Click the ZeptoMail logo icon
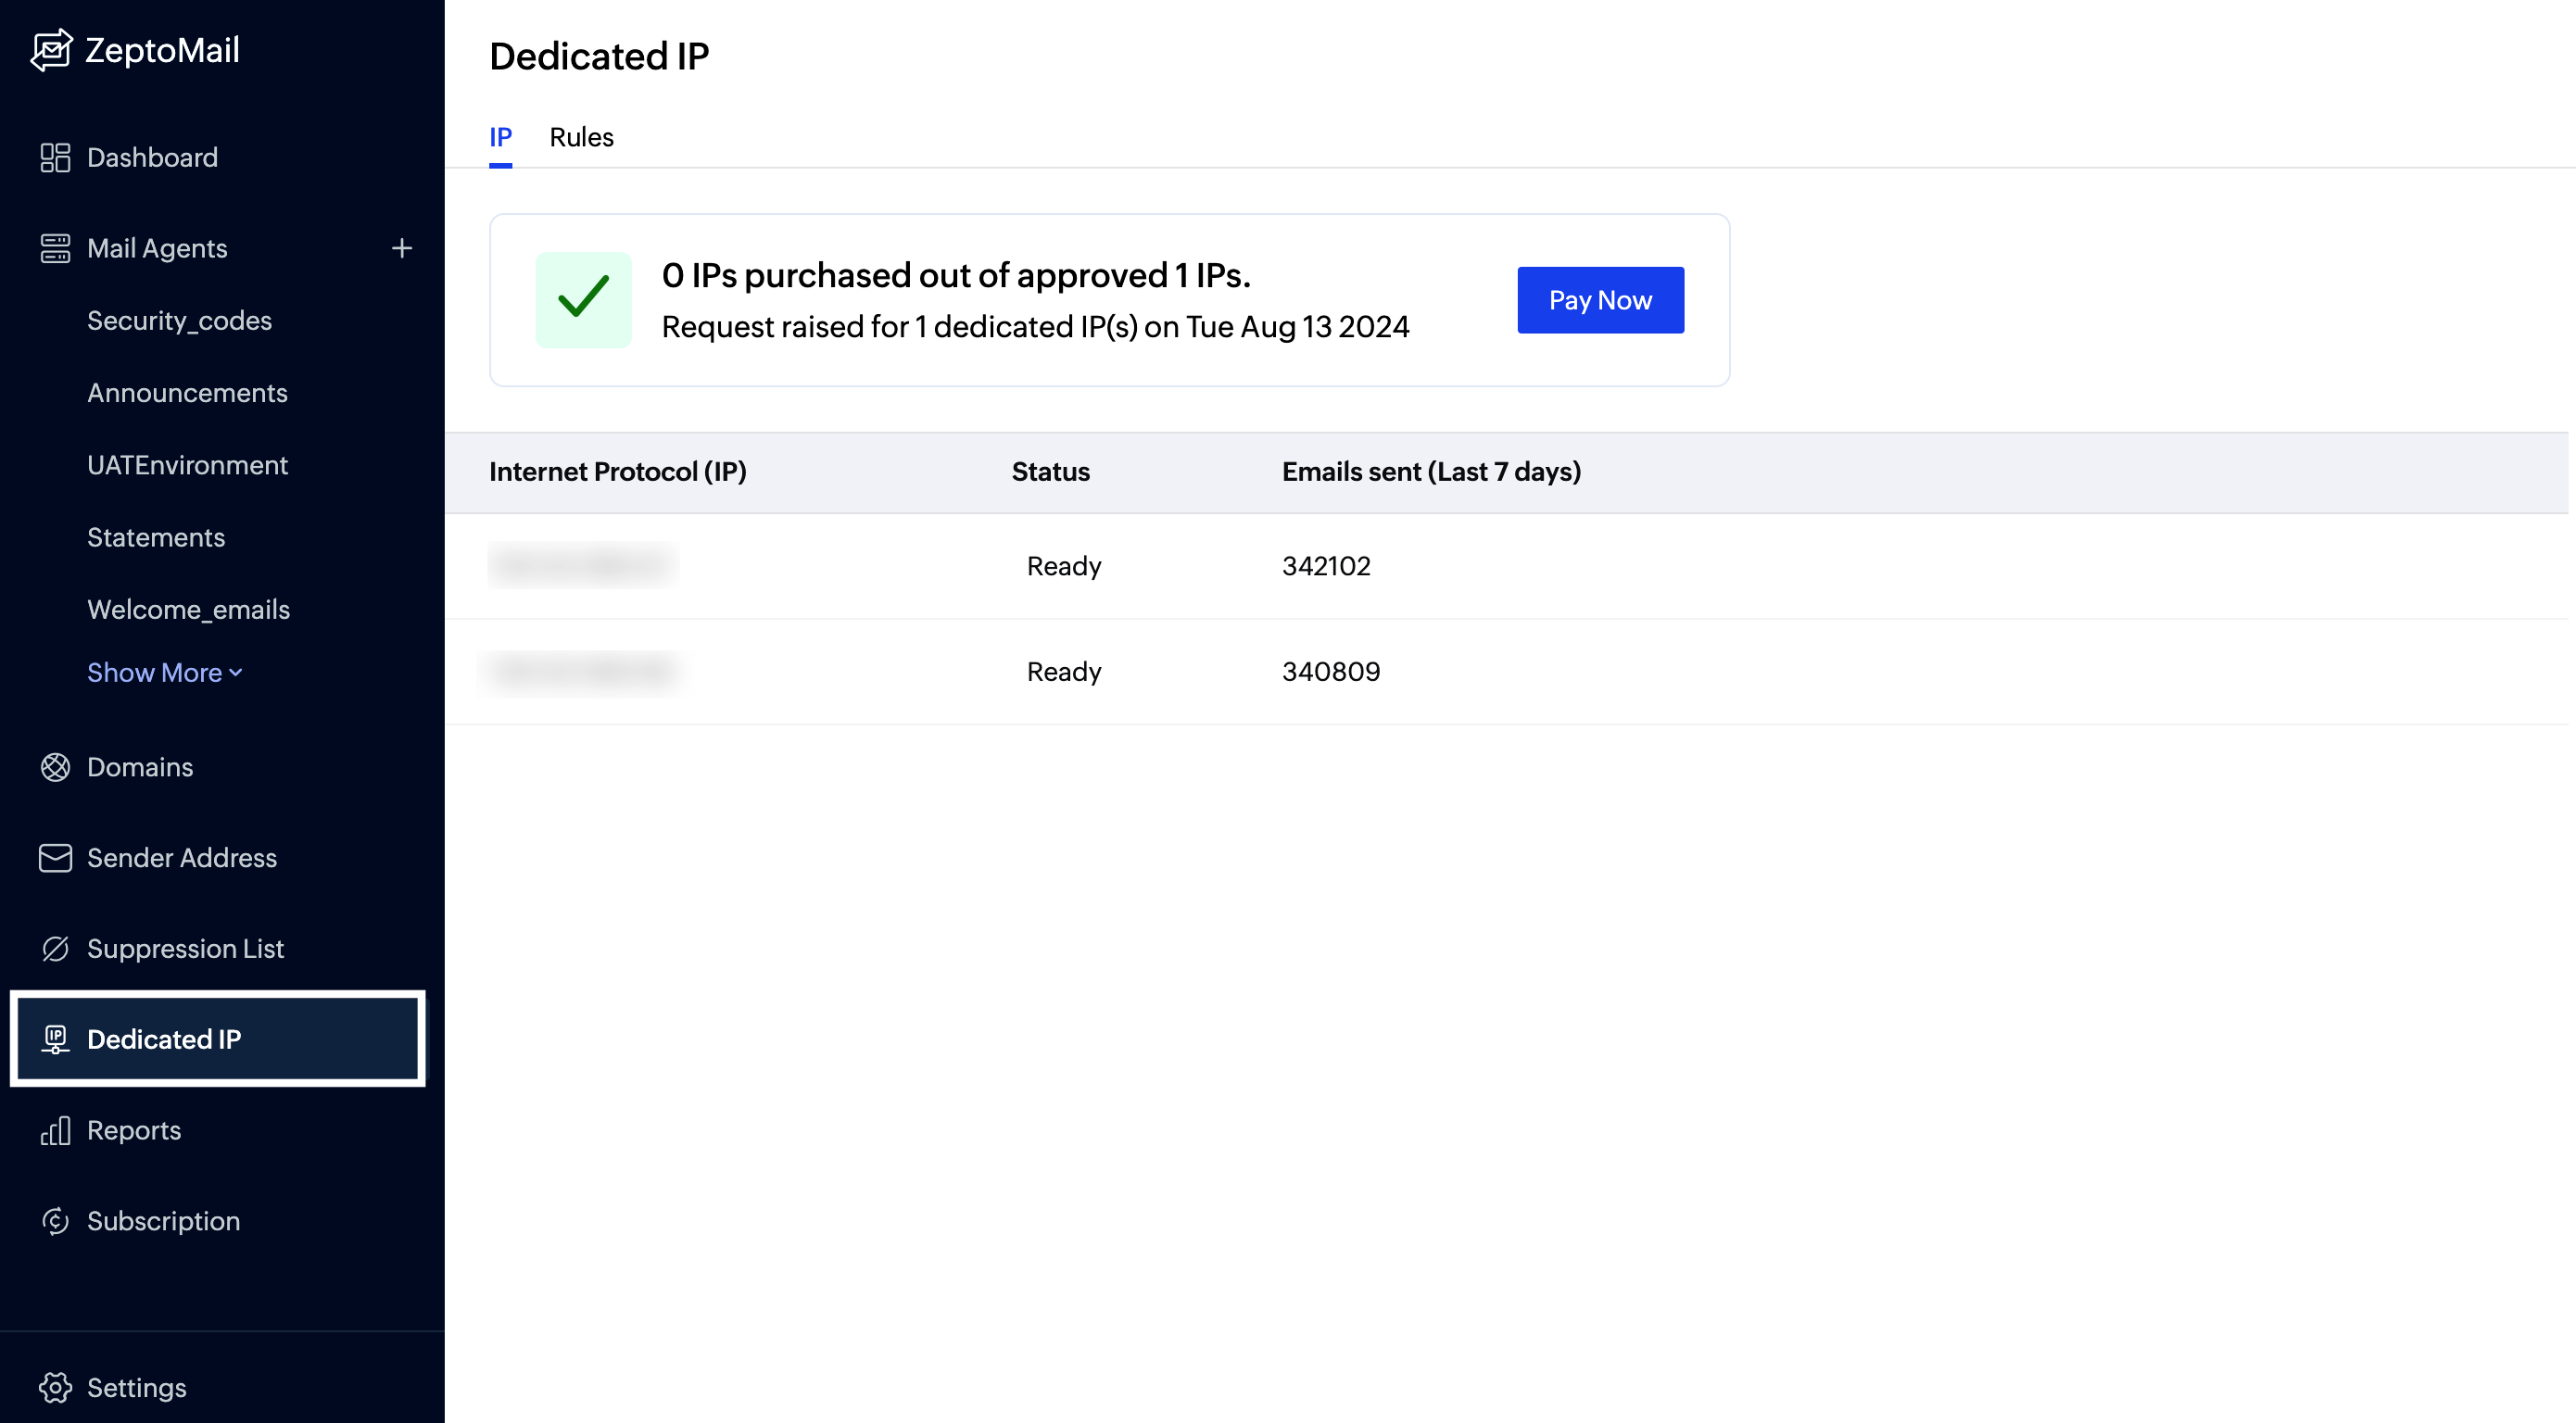Screen dimensions: 2576x1423 click(52, 50)
